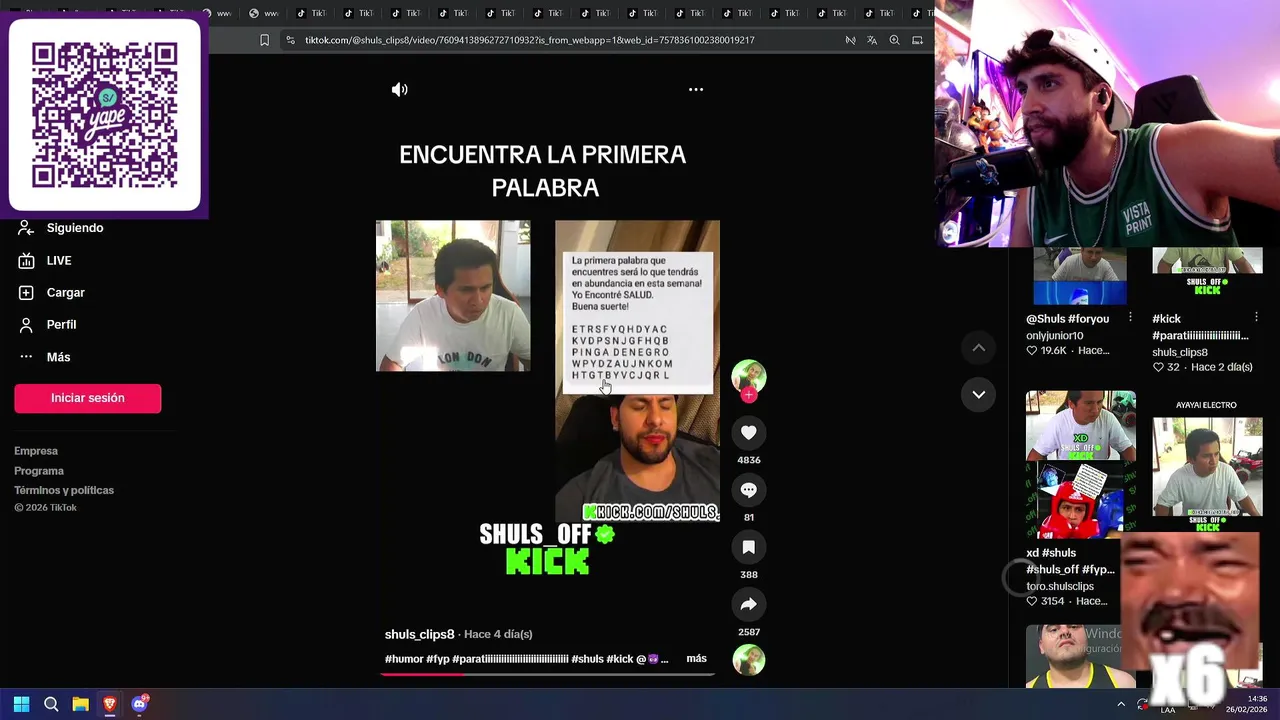Go to next video with down chevron

(x=979, y=394)
